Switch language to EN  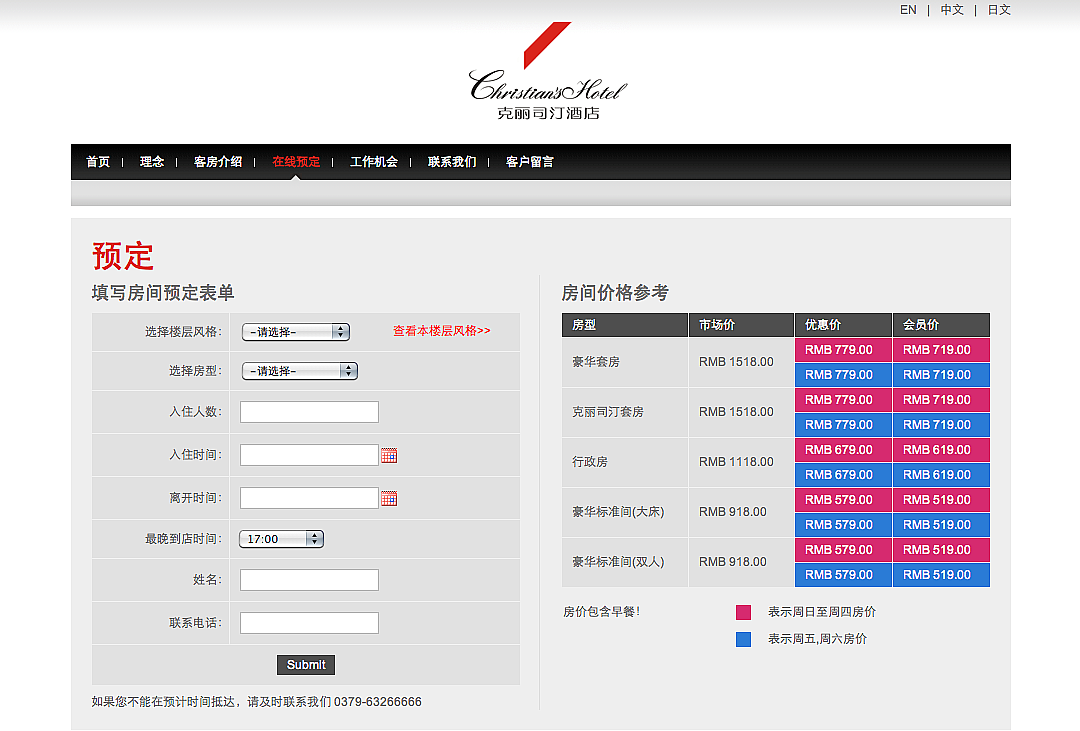point(908,10)
